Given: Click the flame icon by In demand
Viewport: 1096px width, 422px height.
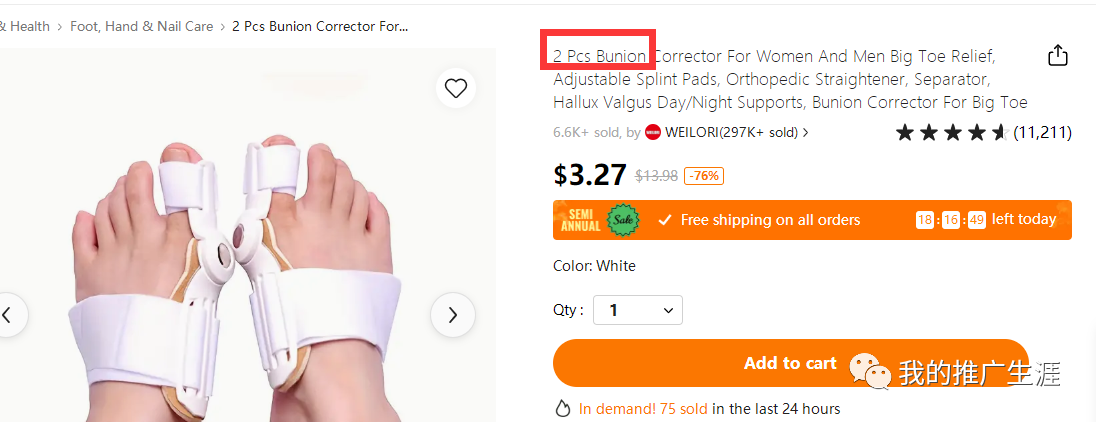Looking at the screenshot, I should pos(563,408).
